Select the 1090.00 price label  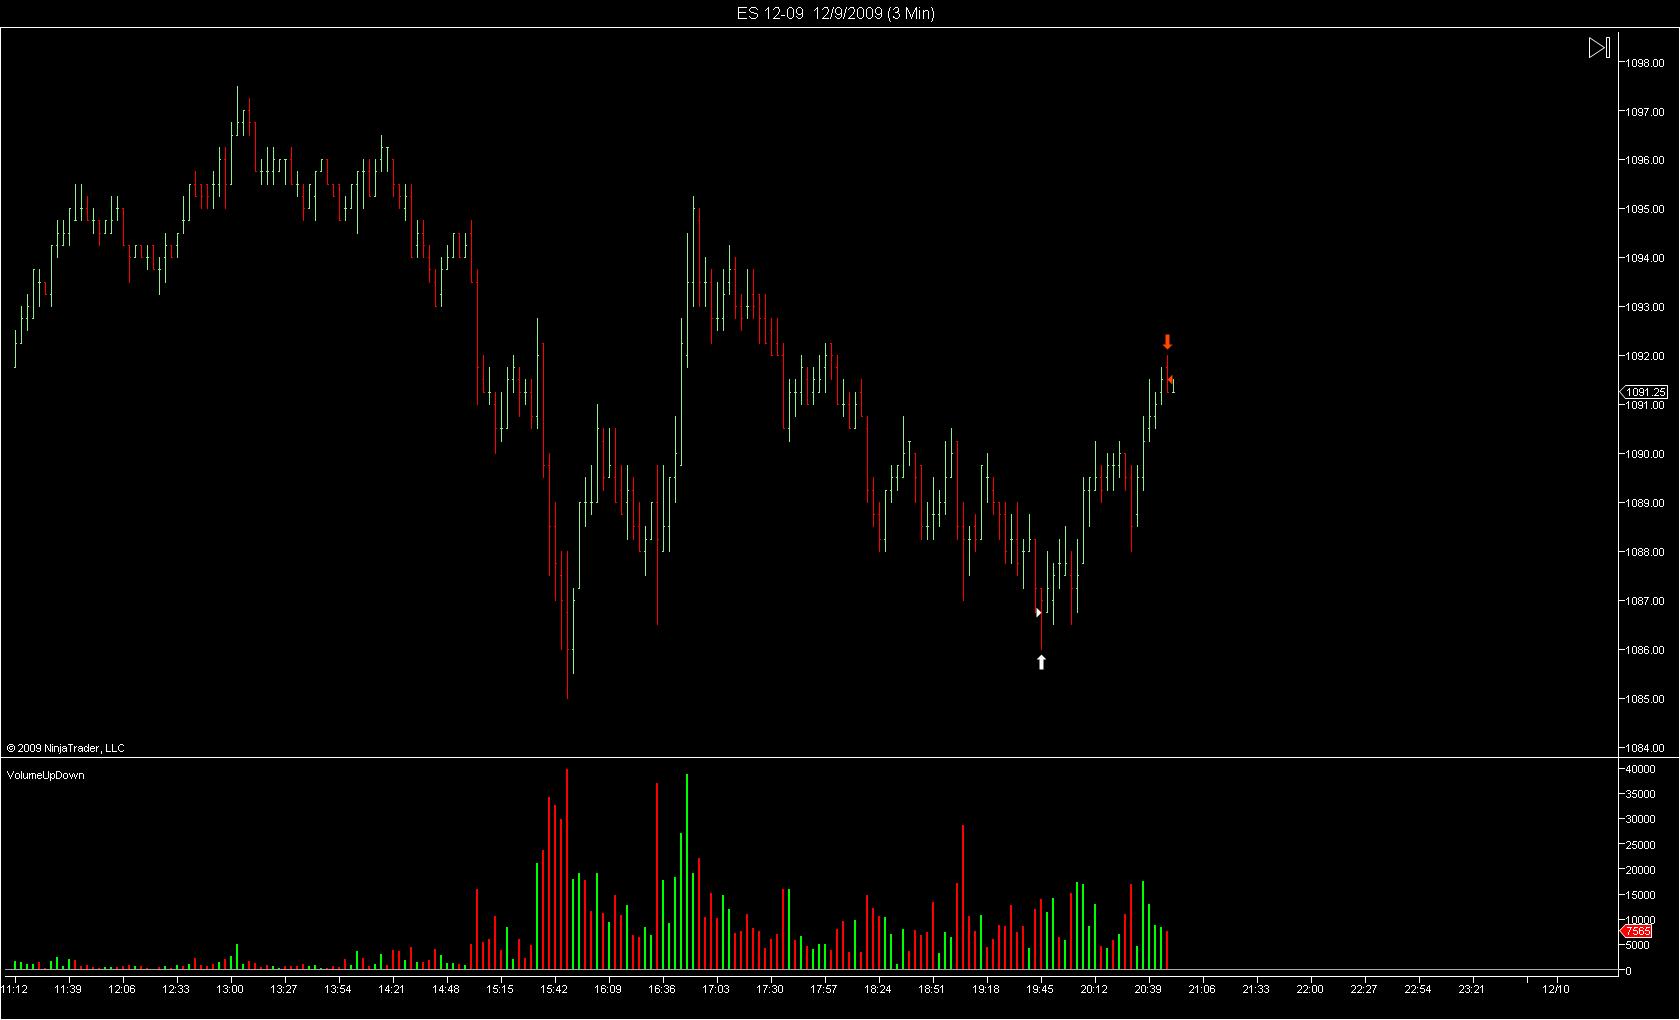[1645, 454]
